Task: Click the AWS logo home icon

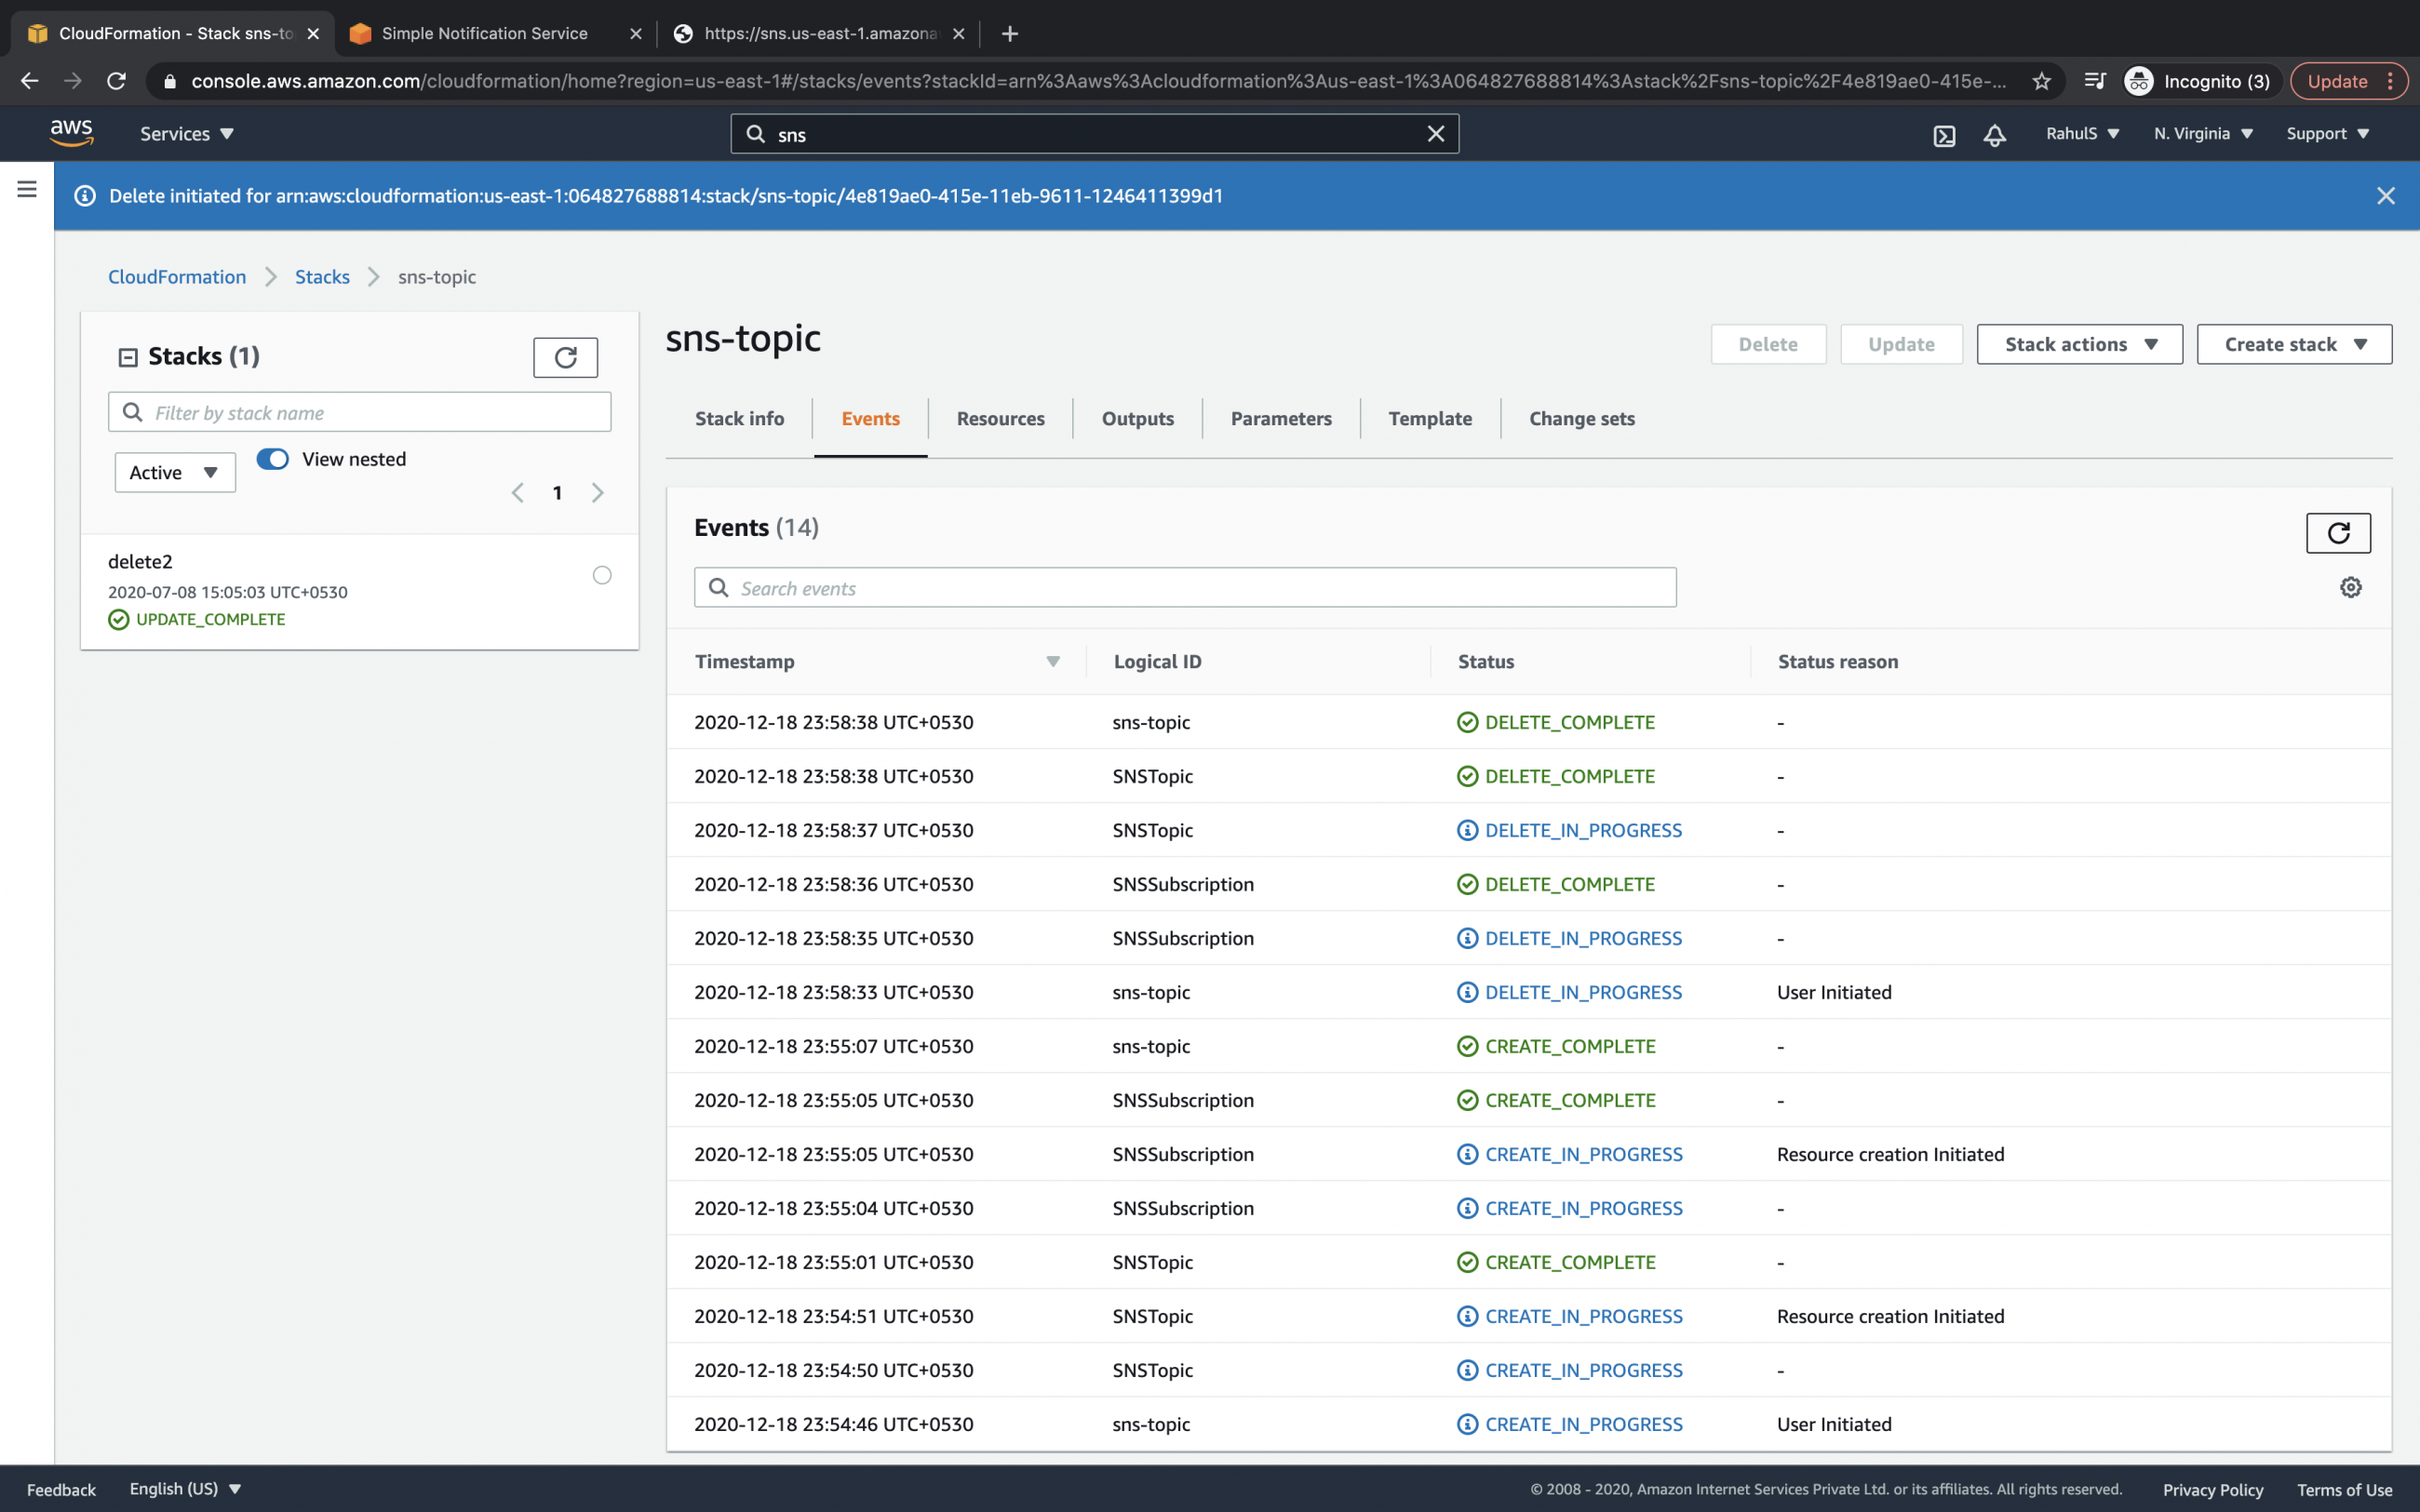Action: pyautogui.click(x=71, y=133)
